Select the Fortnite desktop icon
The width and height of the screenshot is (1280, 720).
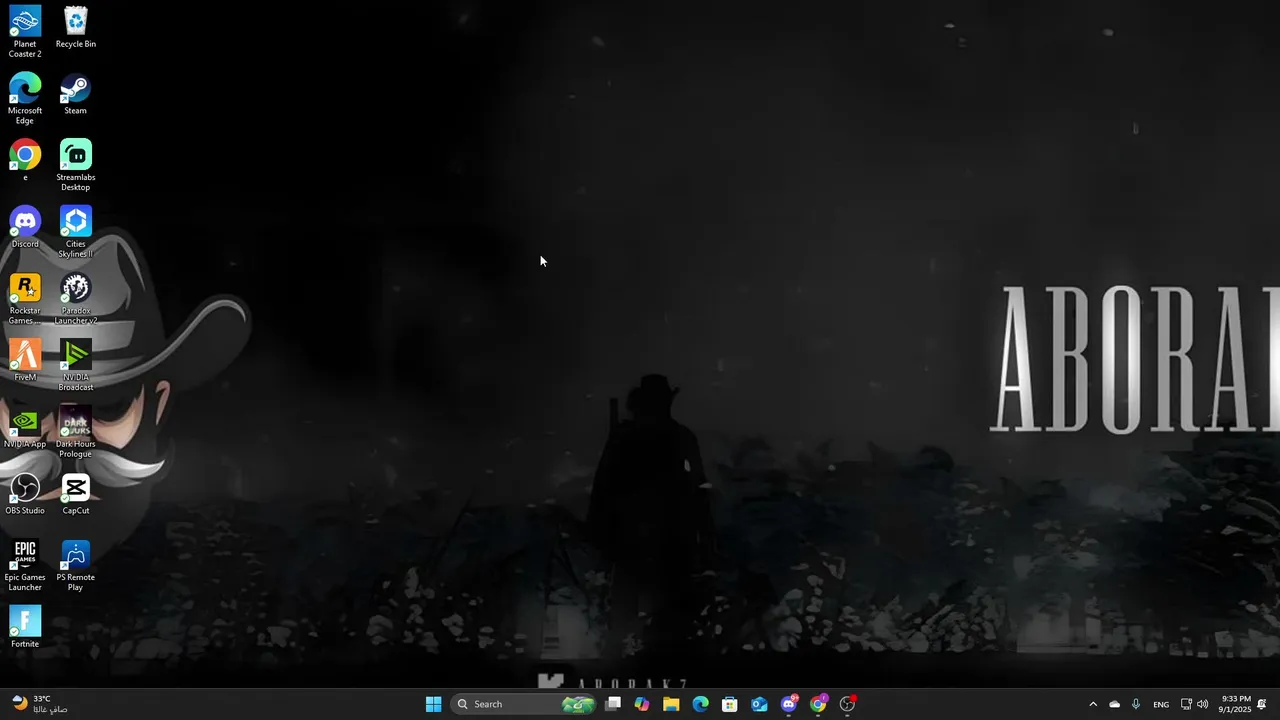[x=25, y=627]
